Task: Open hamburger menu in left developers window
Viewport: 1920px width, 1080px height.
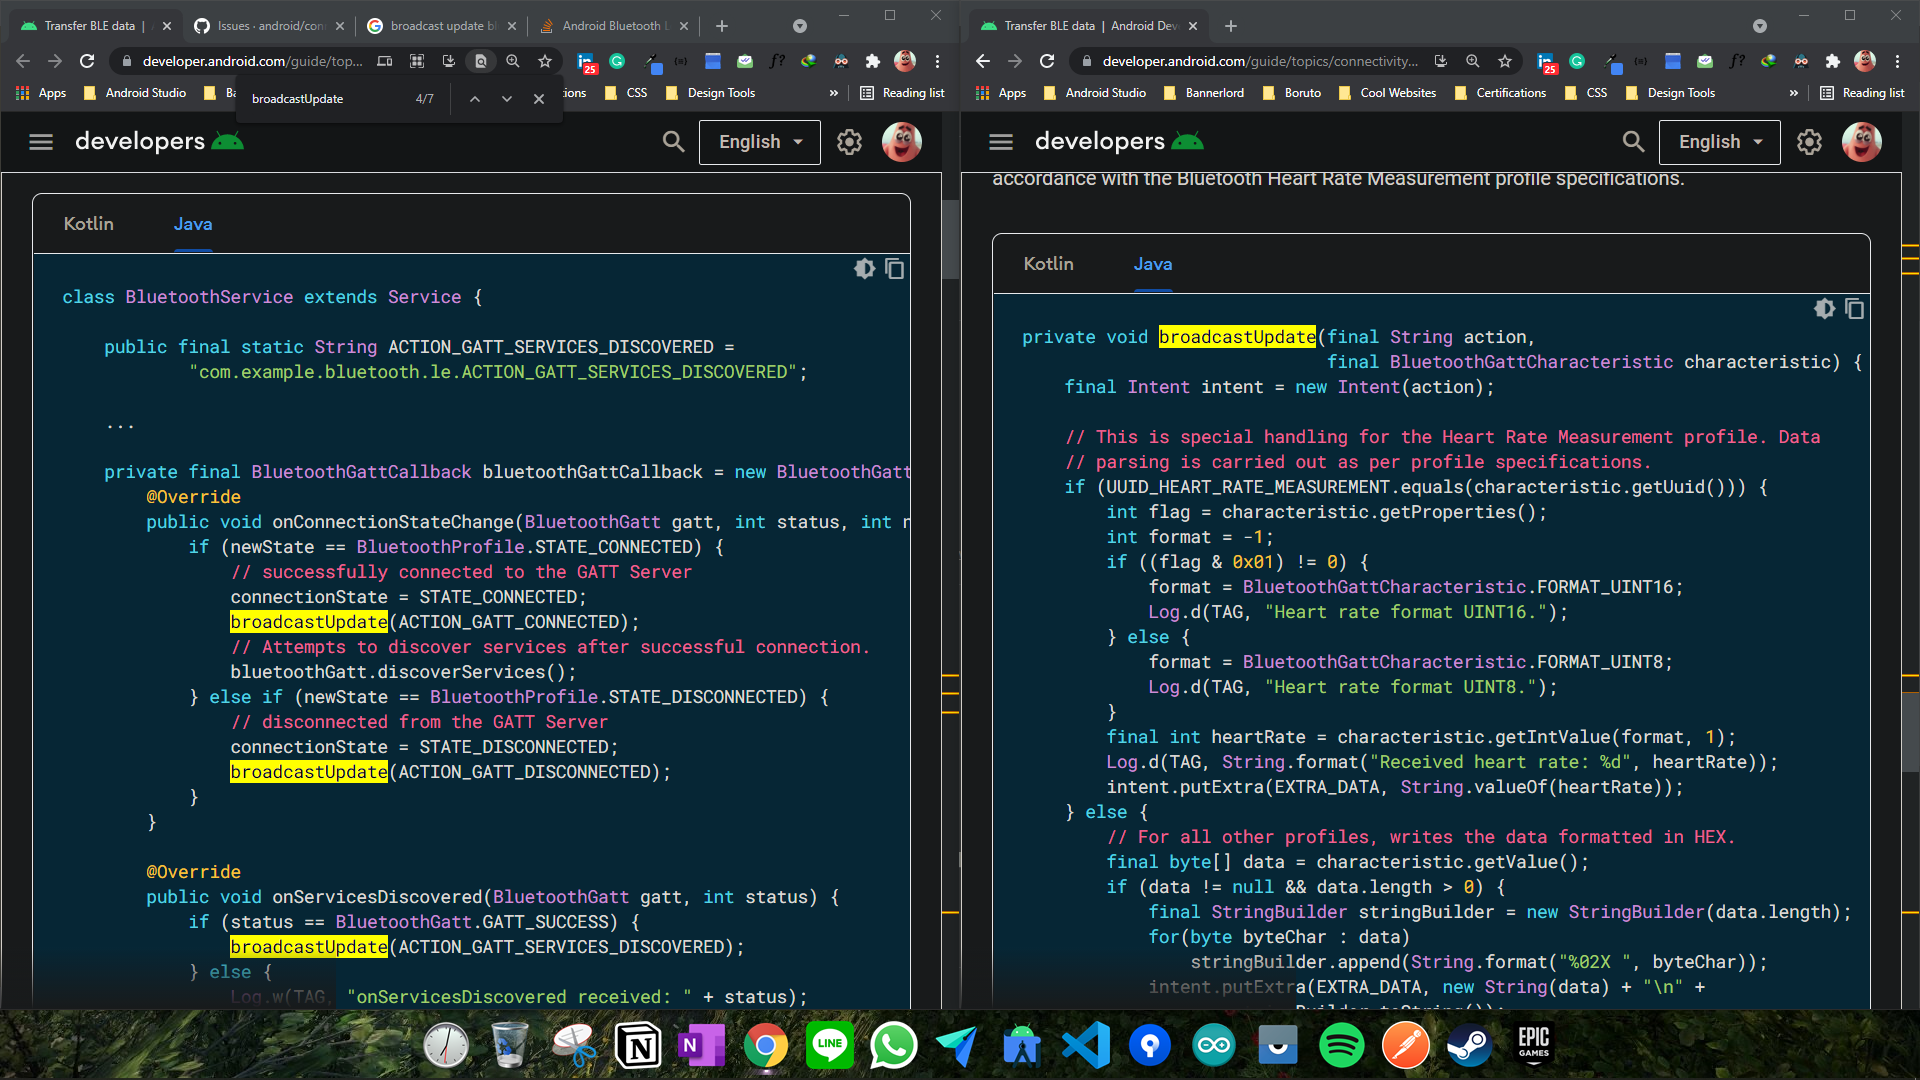Action: click(x=41, y=142)
